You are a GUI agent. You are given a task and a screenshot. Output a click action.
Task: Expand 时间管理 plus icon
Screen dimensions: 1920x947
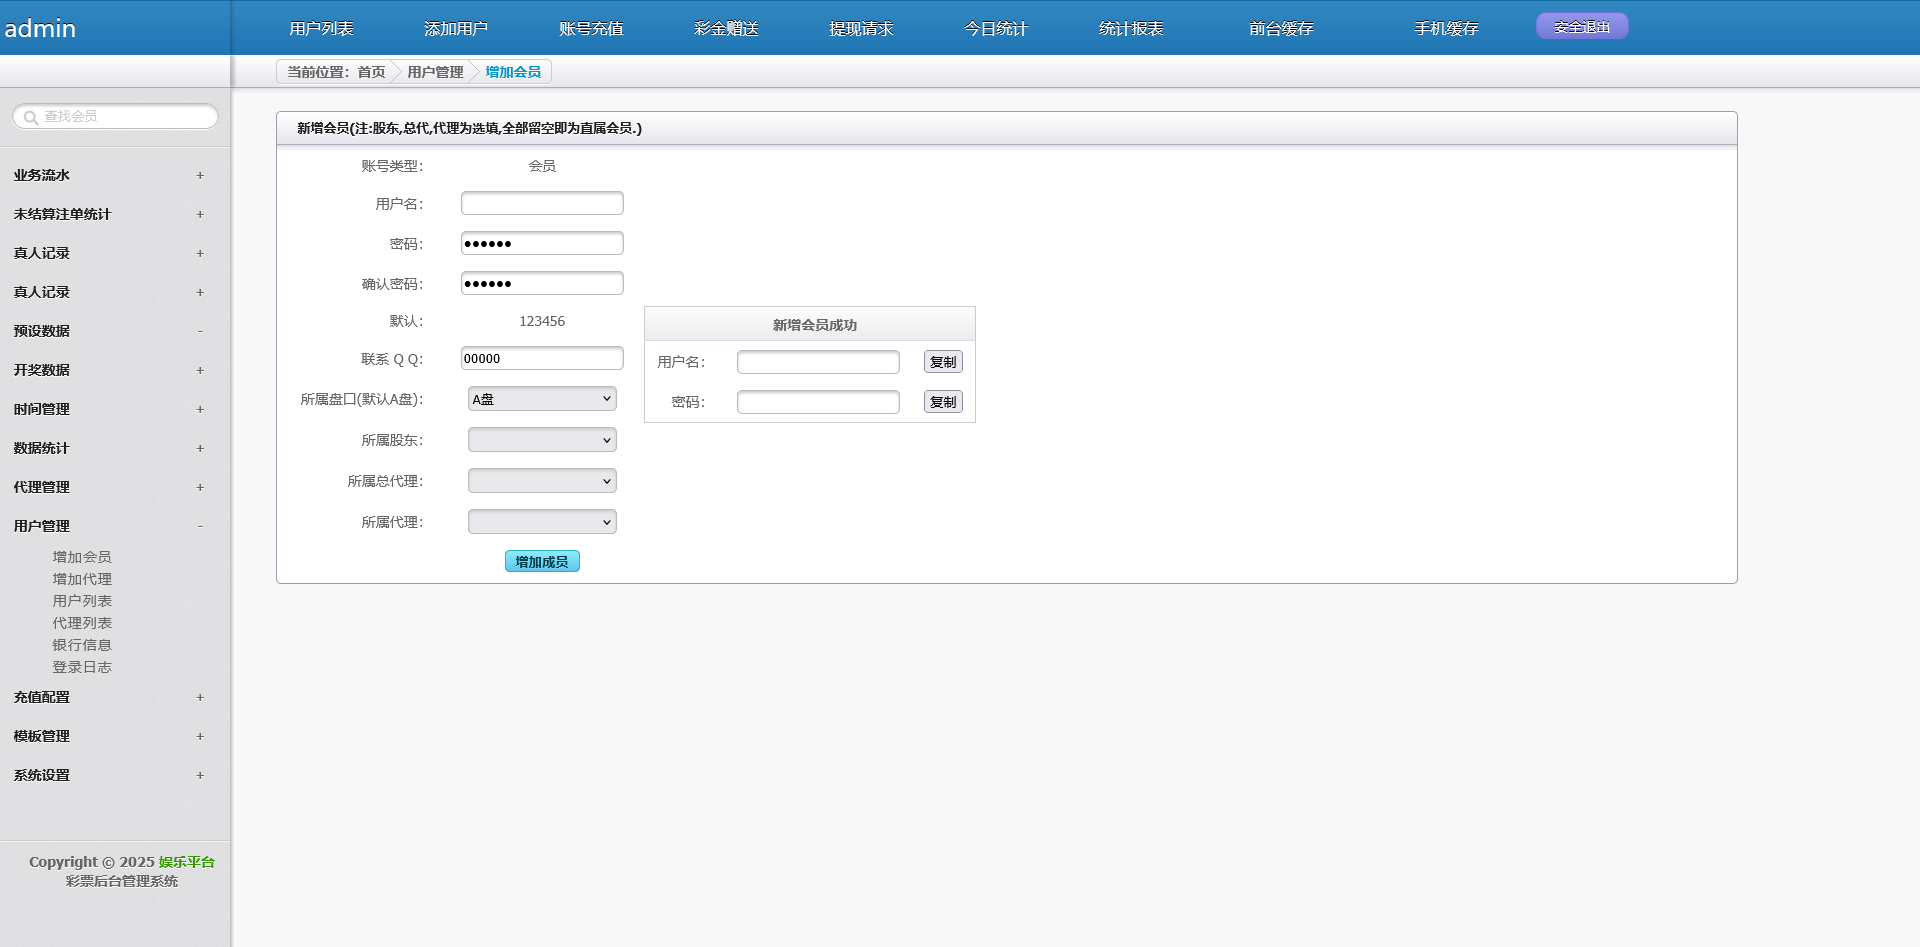tap(200, 410)
